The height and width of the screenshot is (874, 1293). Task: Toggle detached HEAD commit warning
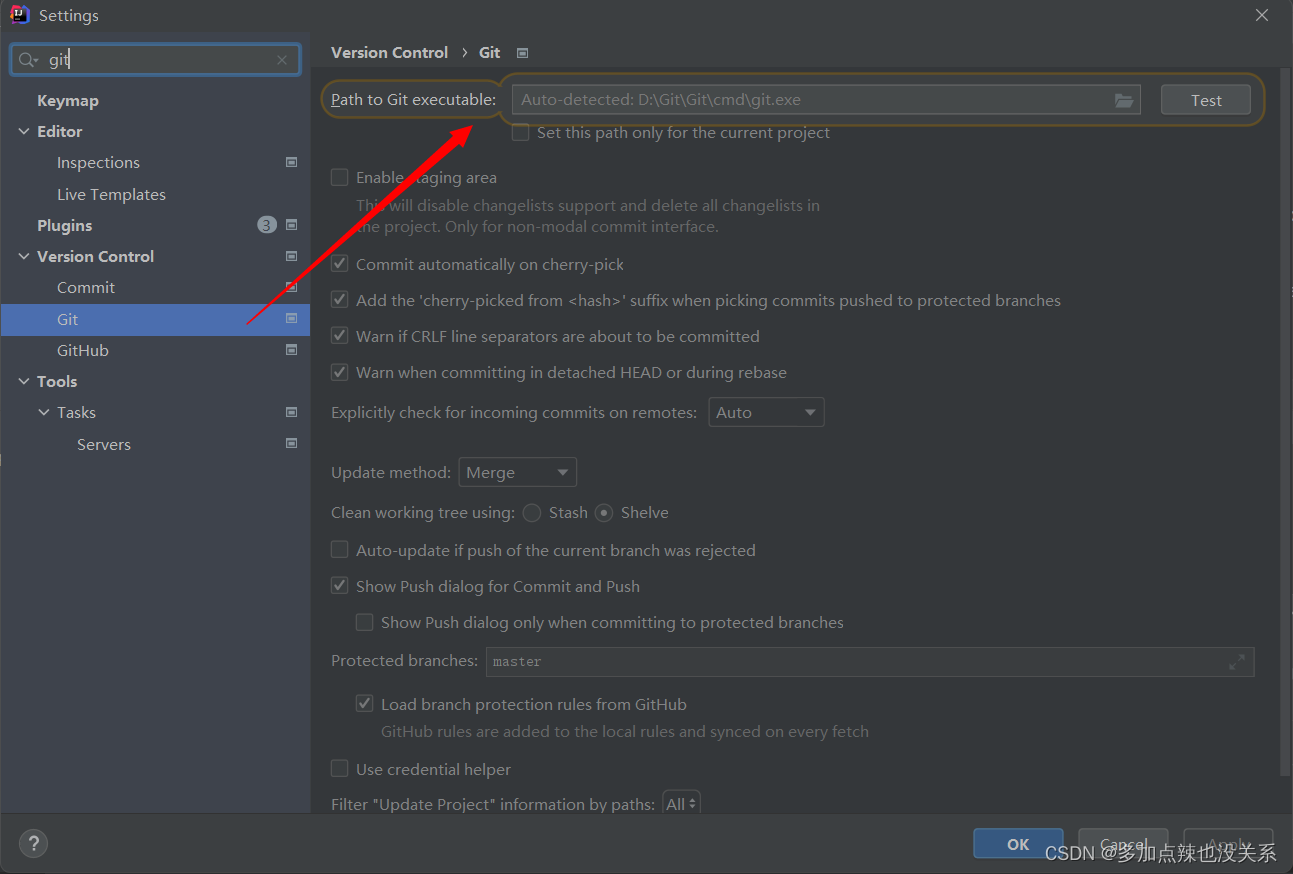tap(340, 372)
